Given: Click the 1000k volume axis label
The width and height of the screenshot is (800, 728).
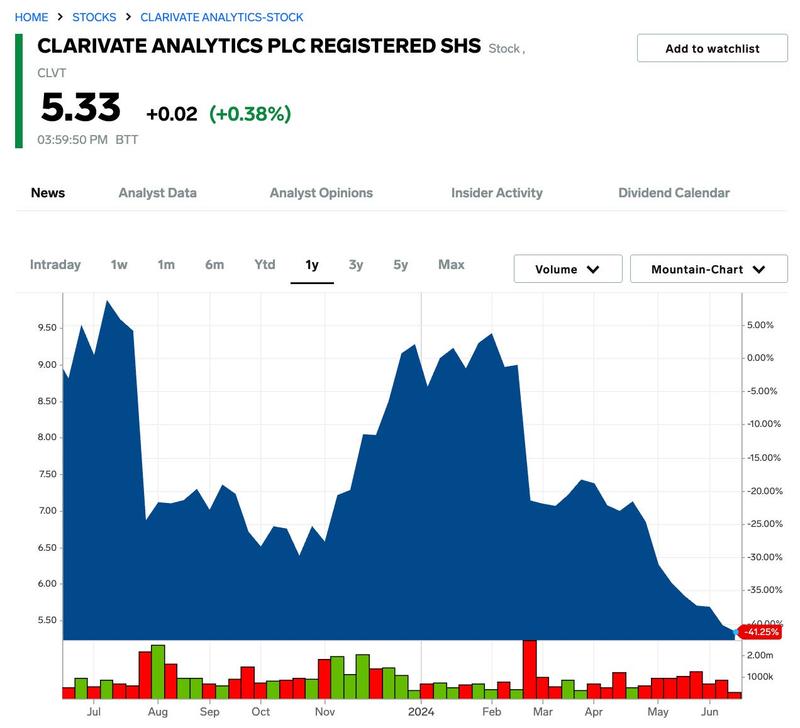Looking at the screenshot, I should pyautogui.click(x=760, y=677).
